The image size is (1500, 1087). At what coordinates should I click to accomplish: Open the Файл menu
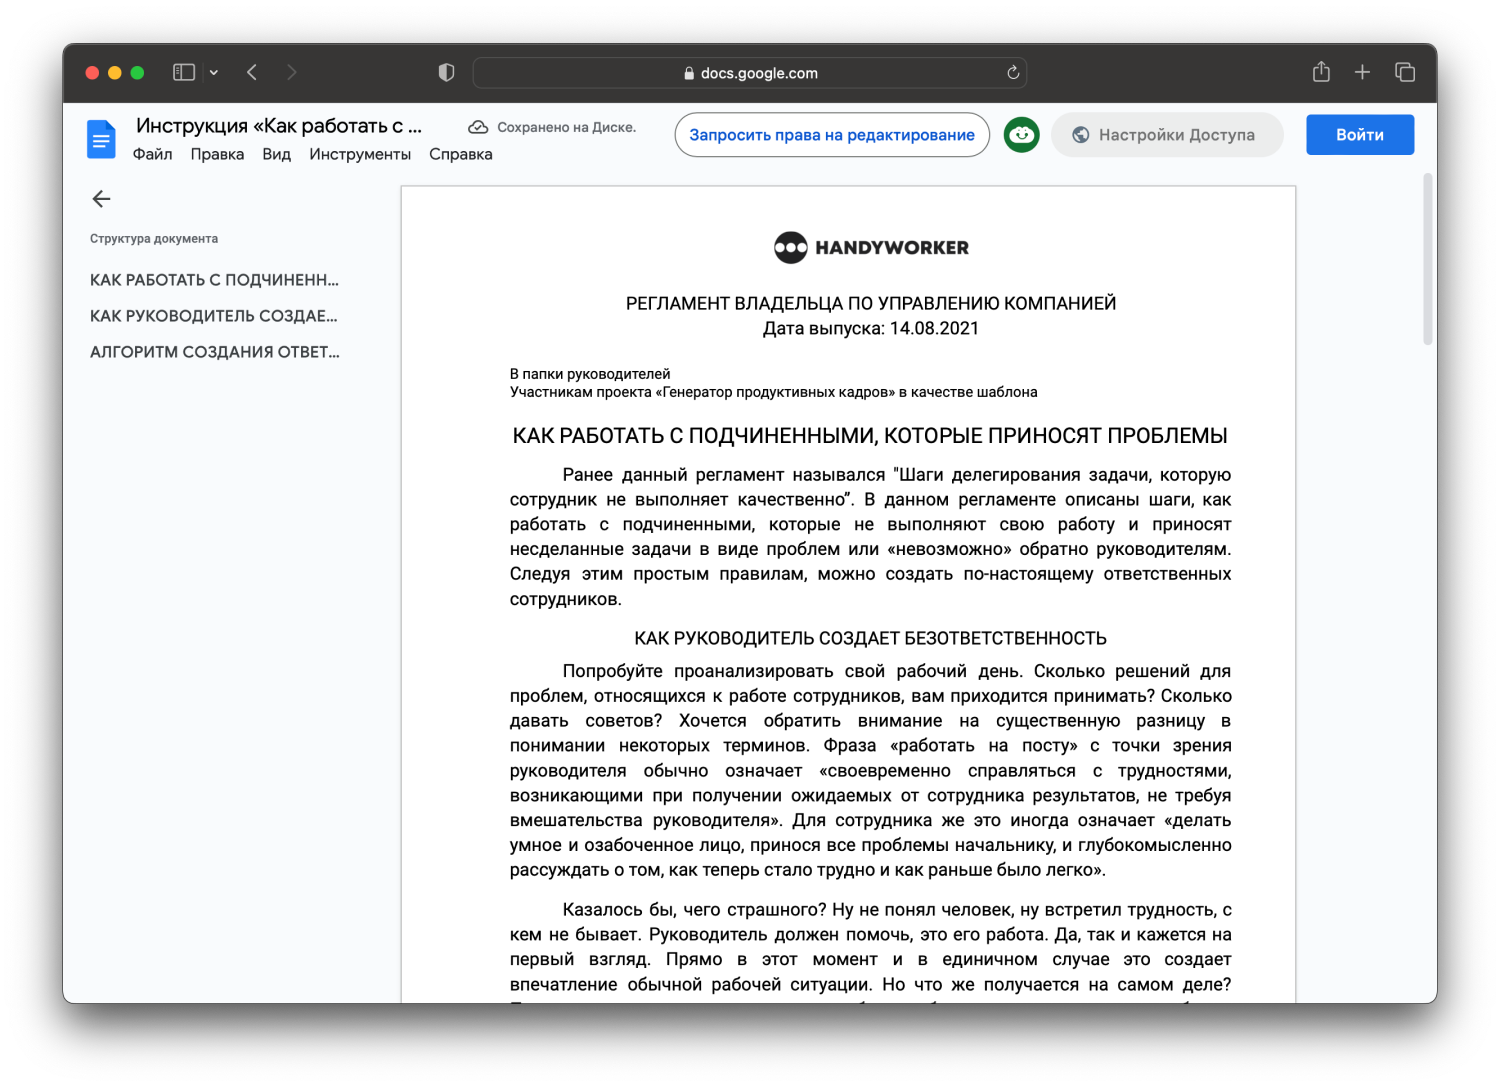(x=152, y=154)
